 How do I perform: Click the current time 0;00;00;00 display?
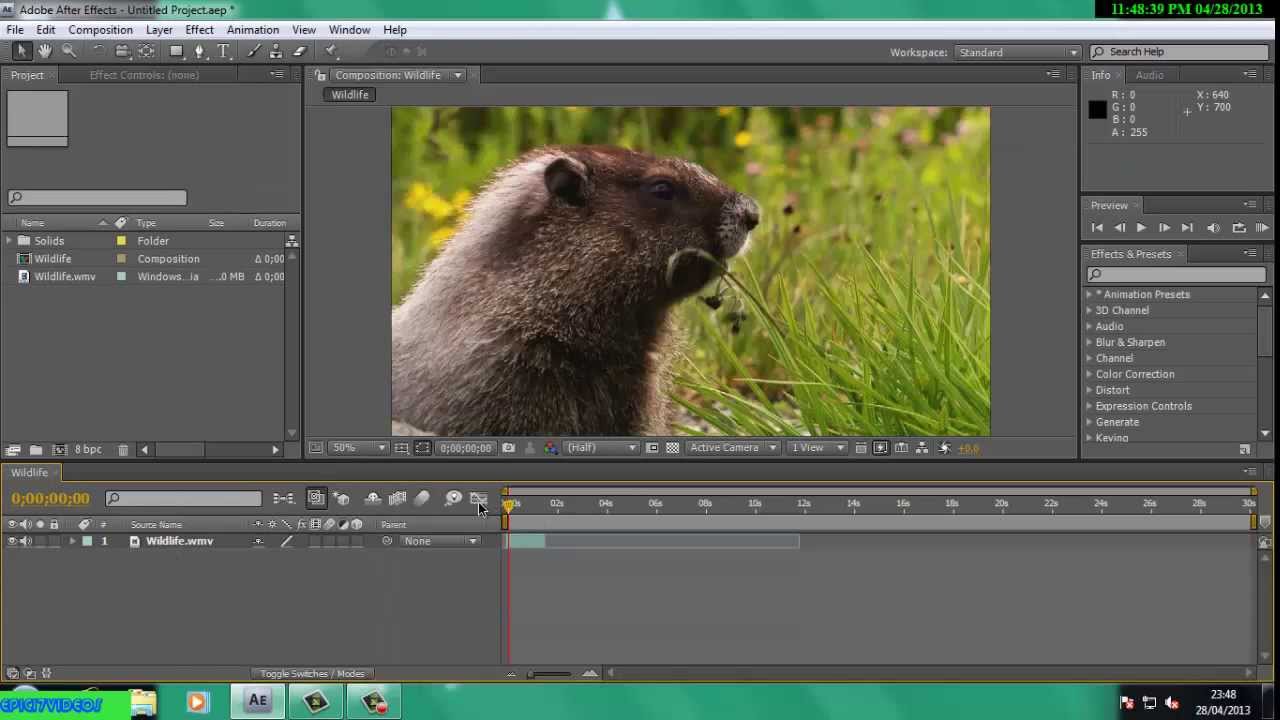[x=50, y=498]
